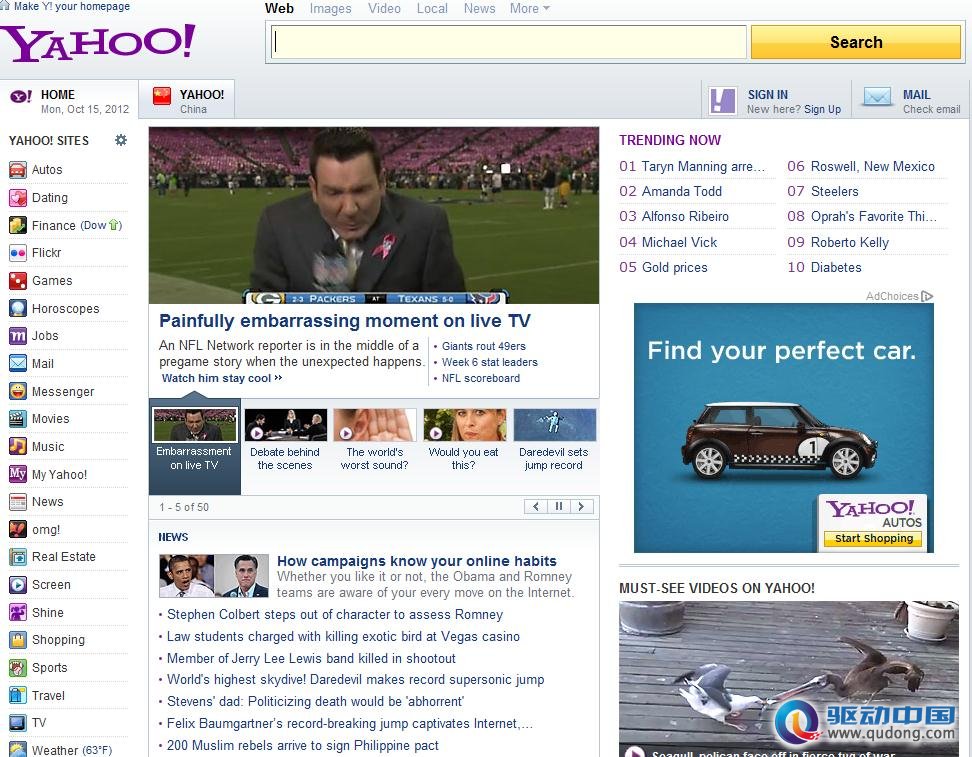This screenshot has height=757, width=972.
Task: Click the AdChoices icon
Action: [927, 296]
